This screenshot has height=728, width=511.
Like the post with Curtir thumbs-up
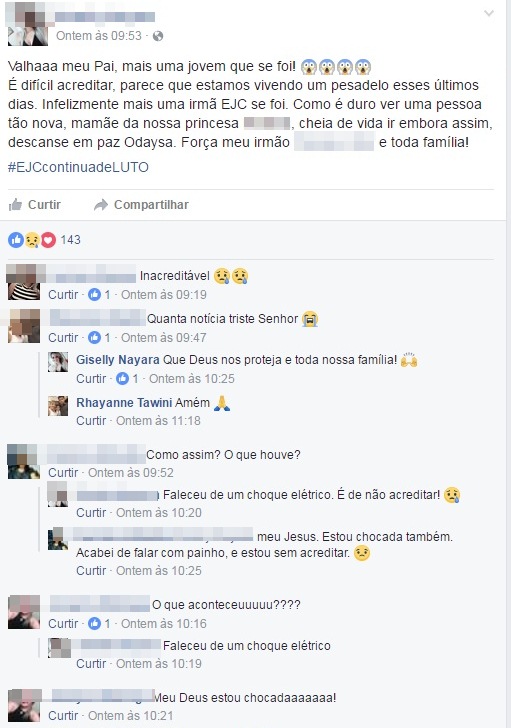point(35,205)
